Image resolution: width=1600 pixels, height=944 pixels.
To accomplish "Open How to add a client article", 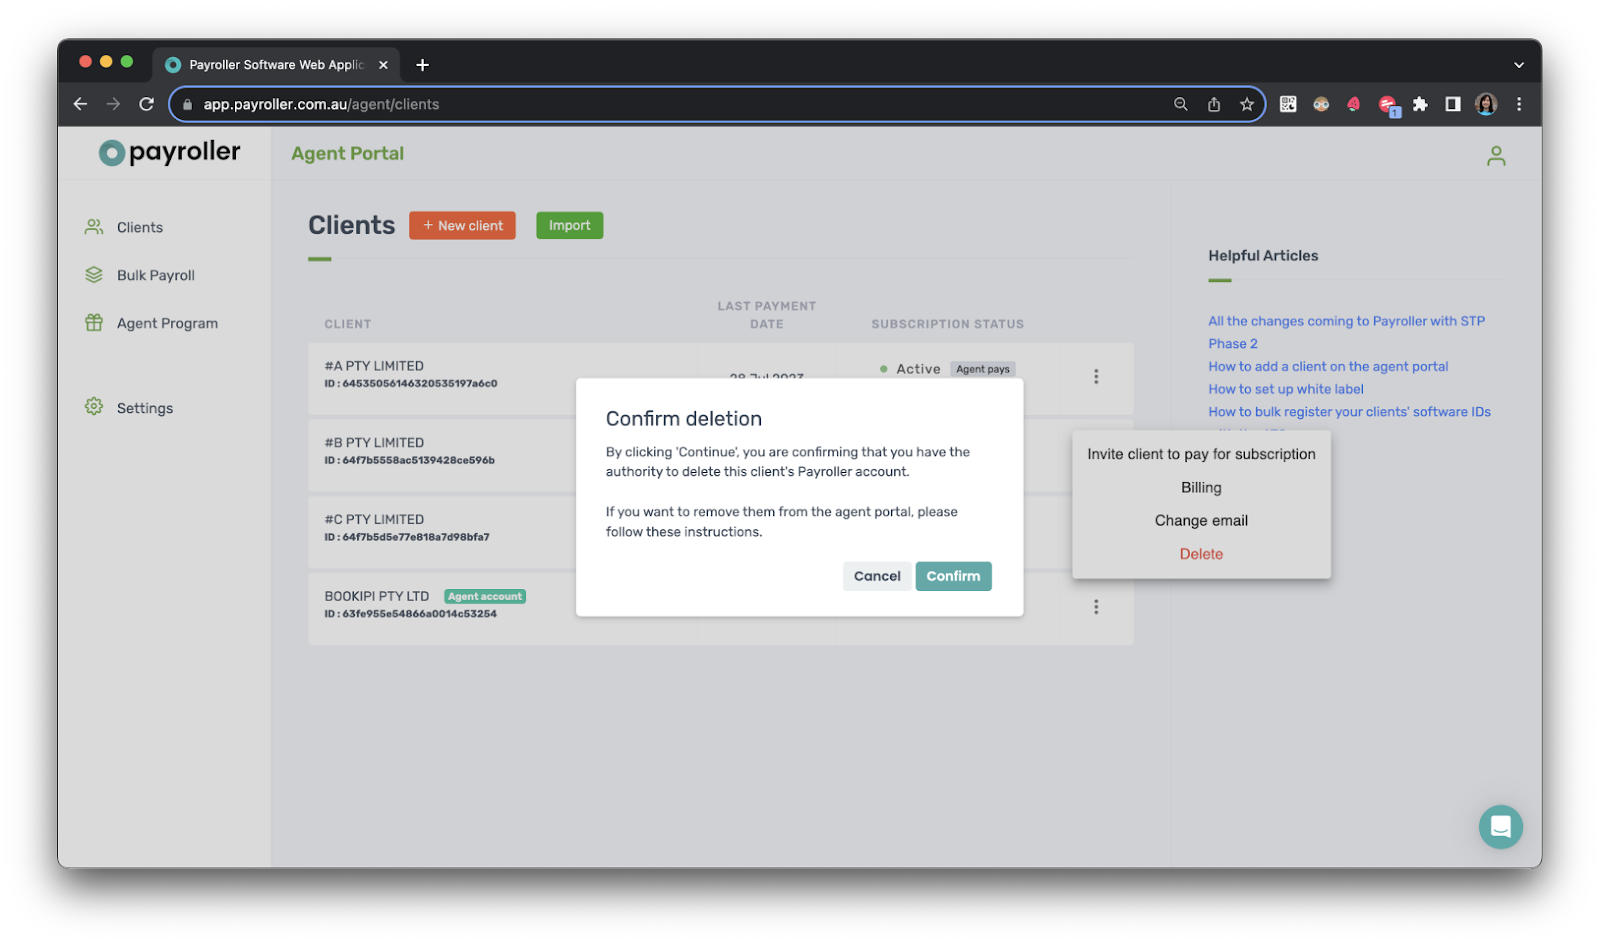I will 1328,367.
